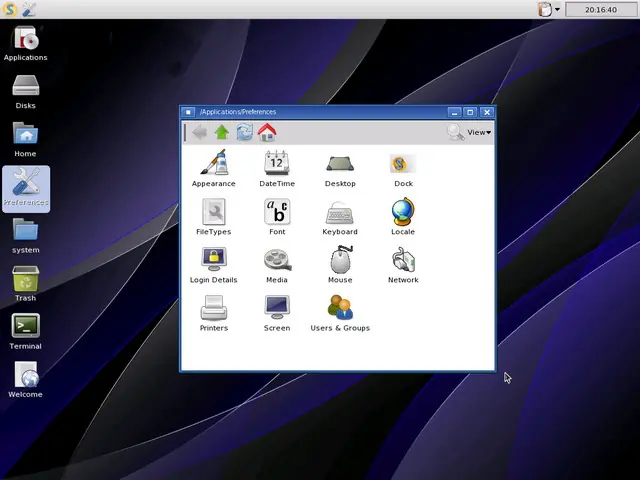Open the Font preferences icon
Screen dimensions: 640x480
pos(277,211)
